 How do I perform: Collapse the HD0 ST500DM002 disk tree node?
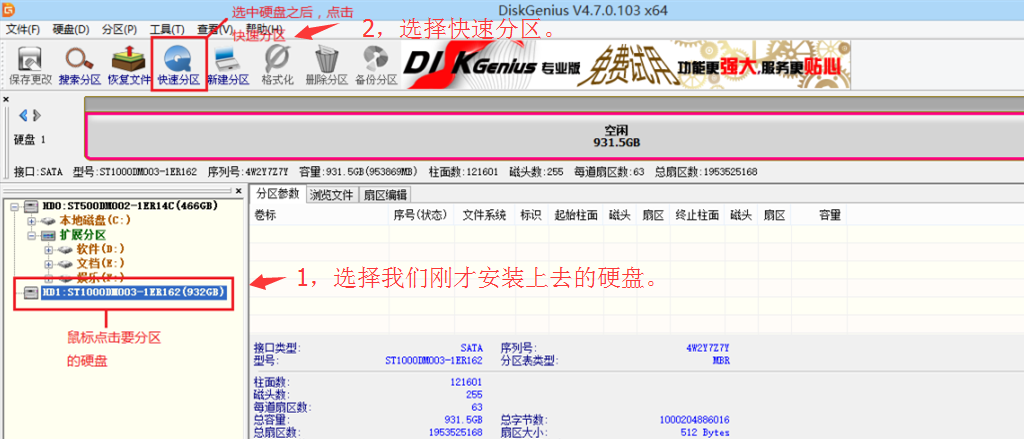click(14, 206)
